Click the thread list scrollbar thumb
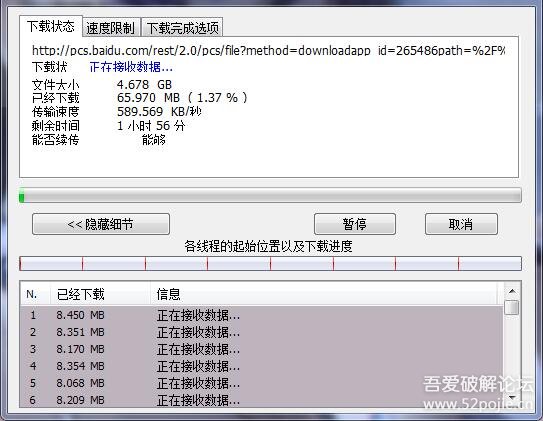 [511, 307]
